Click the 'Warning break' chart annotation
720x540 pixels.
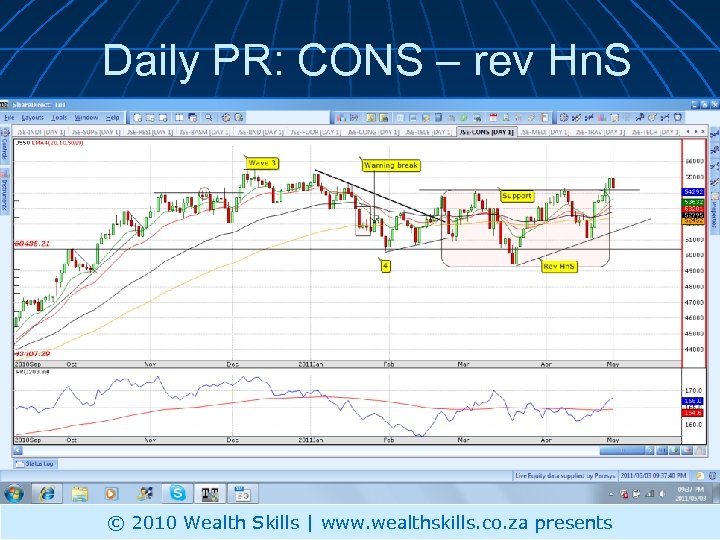[390, 165]
